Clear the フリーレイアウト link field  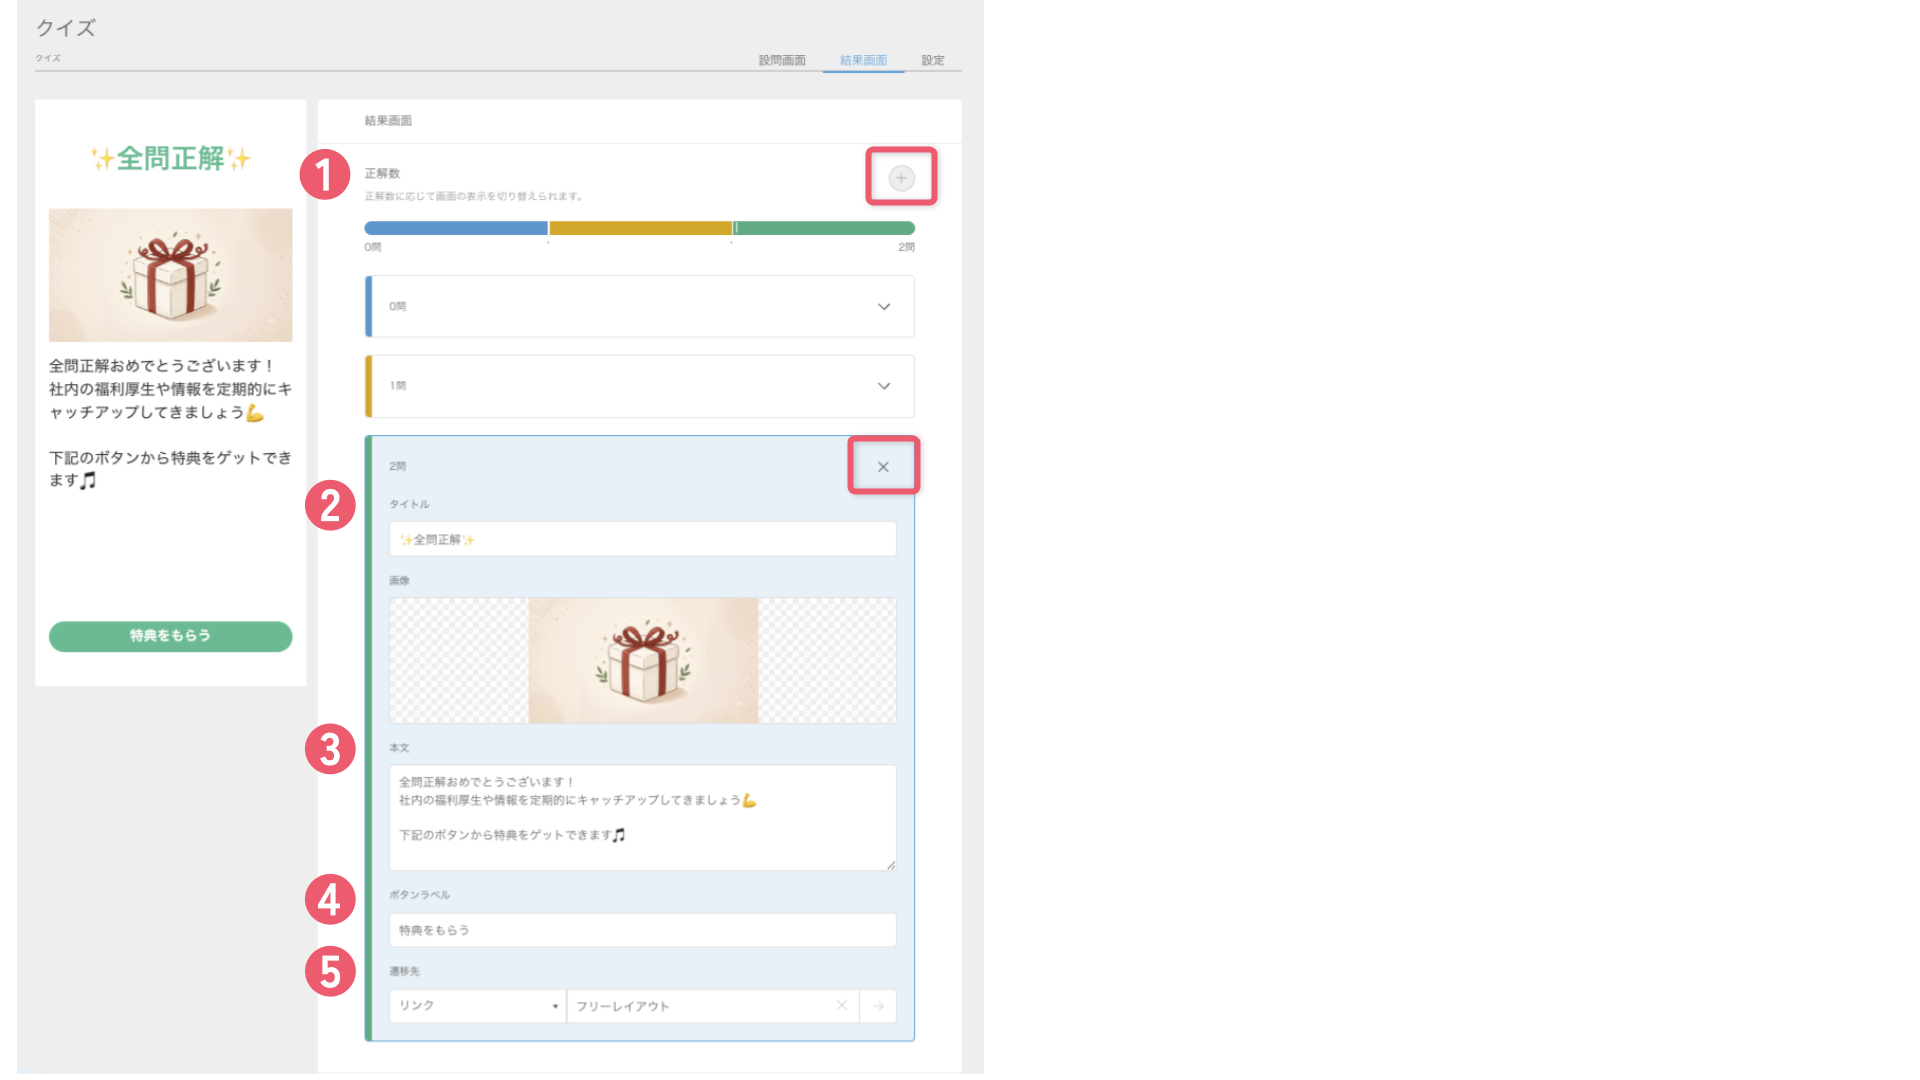tap(842, 1006)
